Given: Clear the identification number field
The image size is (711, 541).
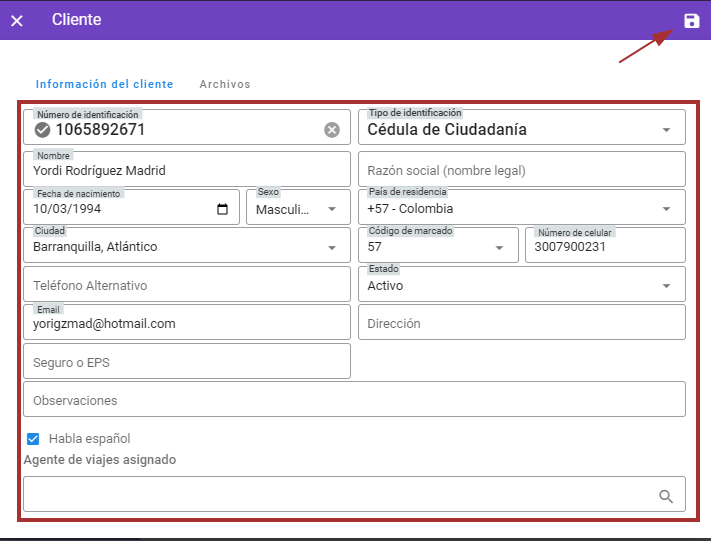Looking at the screenshot, I should point(332,130).
